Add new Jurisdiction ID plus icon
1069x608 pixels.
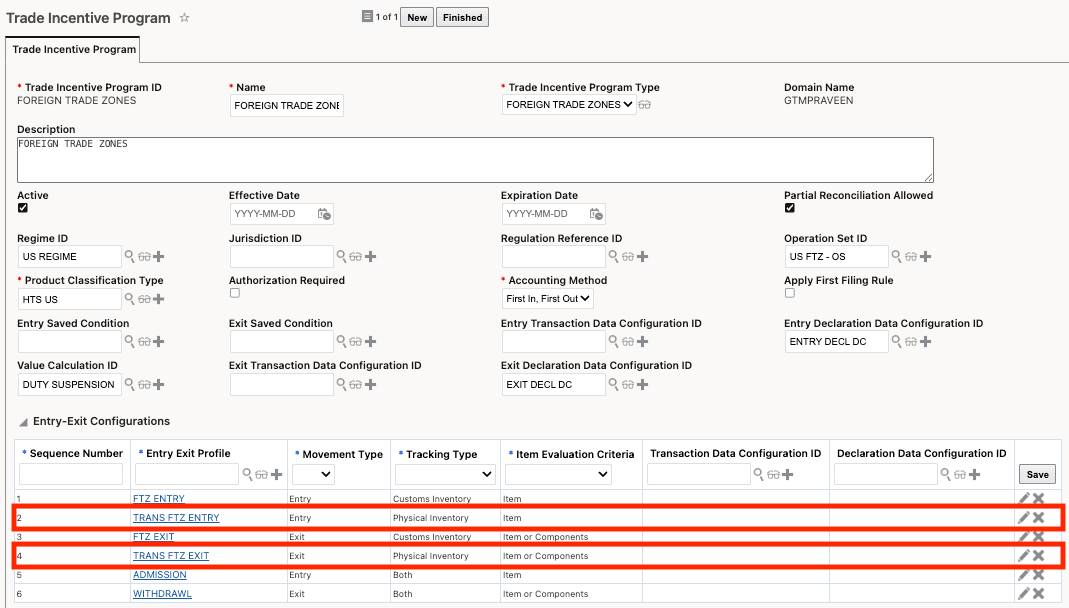[371, 257]
